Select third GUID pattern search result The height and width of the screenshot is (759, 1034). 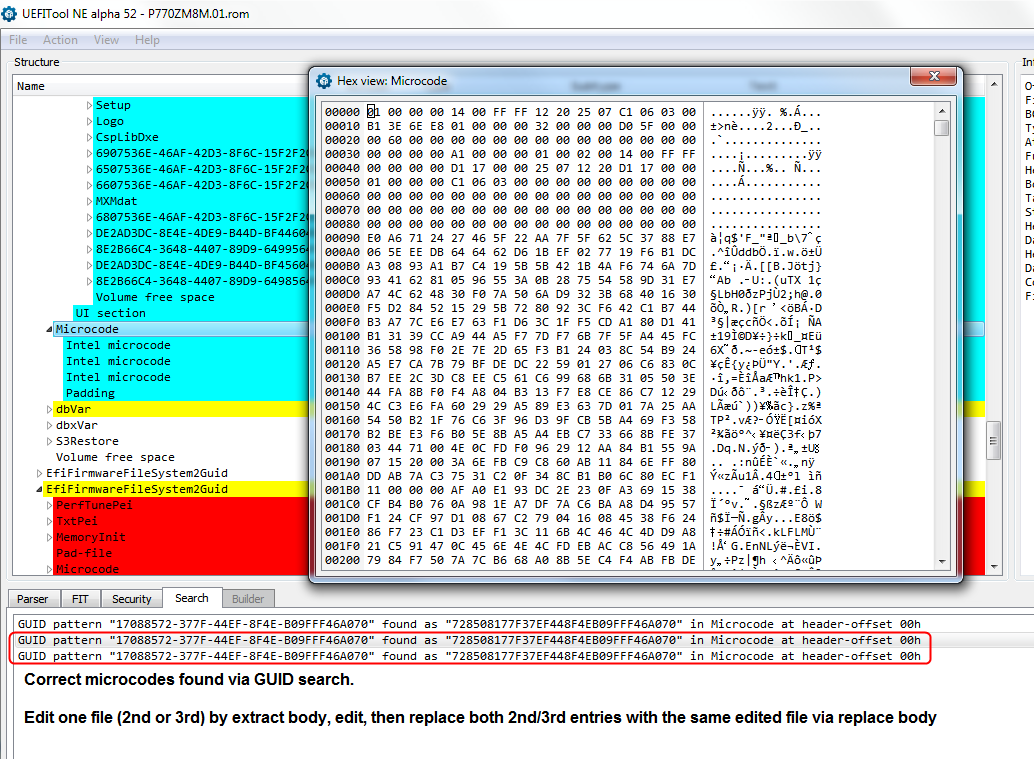pyautogui.click(x=469, y=656)
